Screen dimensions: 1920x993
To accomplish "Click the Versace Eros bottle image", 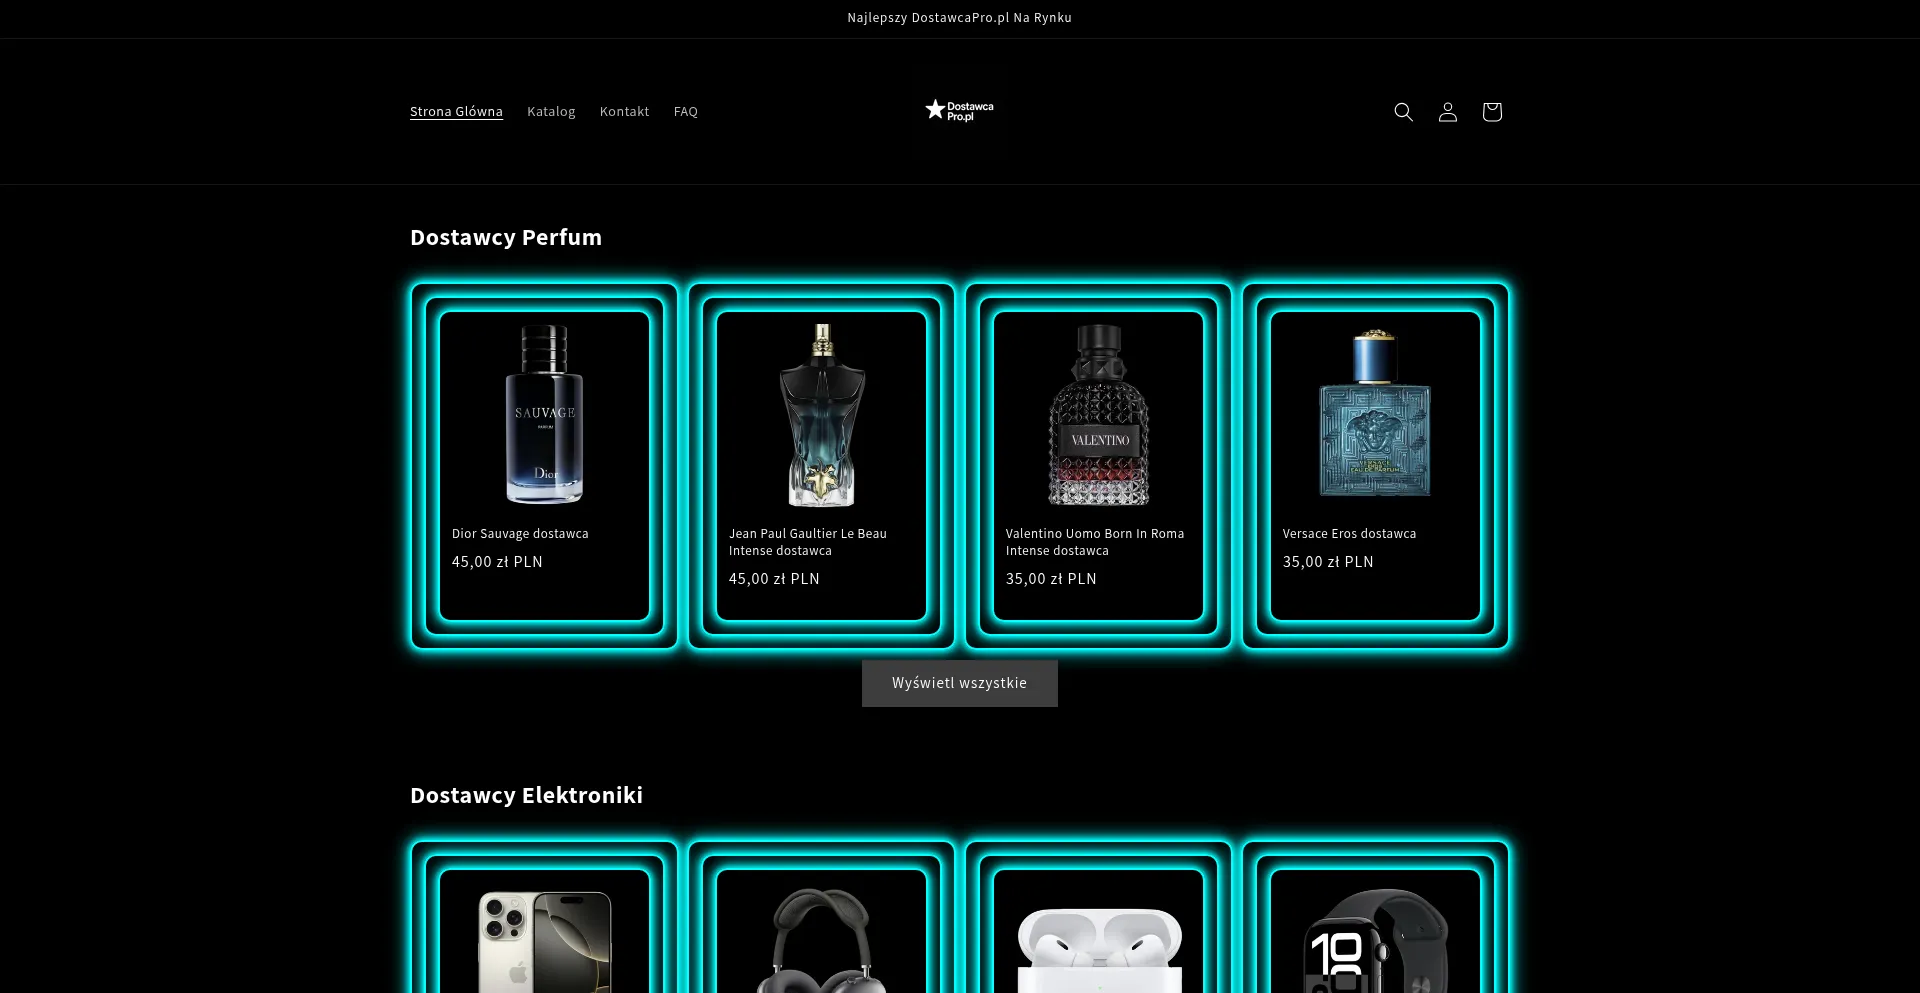I will [x=1375, y=414].
